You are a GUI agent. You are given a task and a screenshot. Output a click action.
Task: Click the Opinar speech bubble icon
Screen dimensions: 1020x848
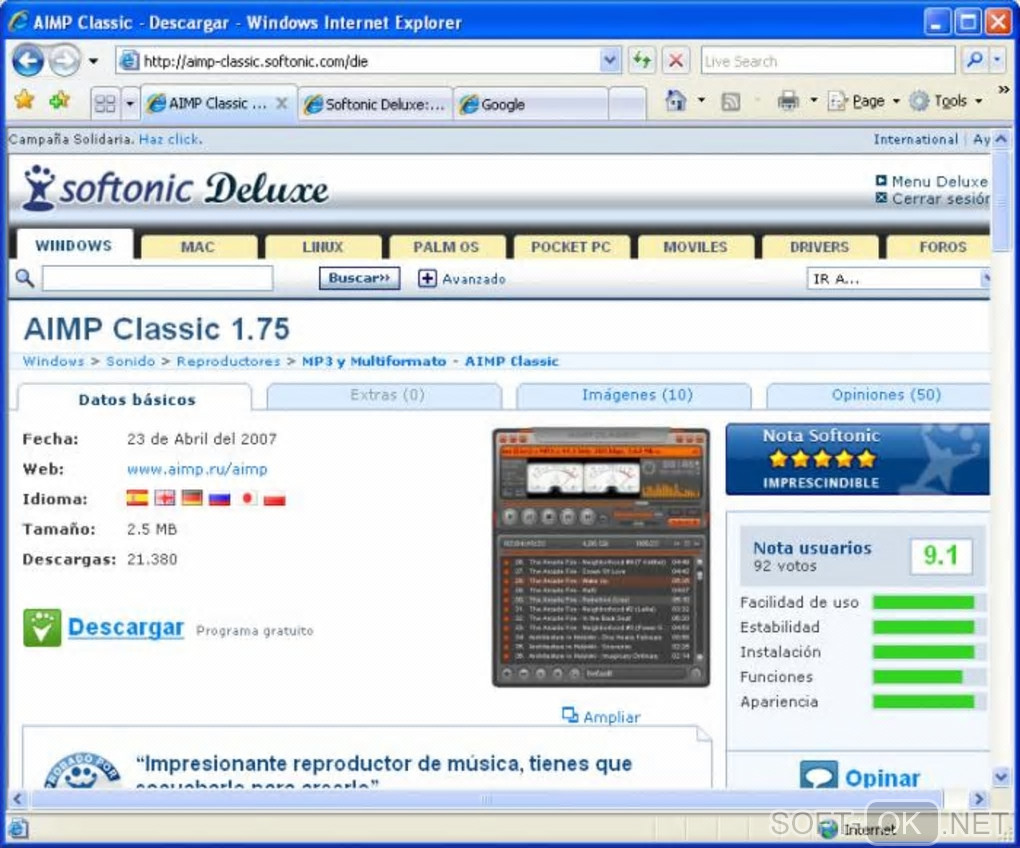(x=818, y=775)
